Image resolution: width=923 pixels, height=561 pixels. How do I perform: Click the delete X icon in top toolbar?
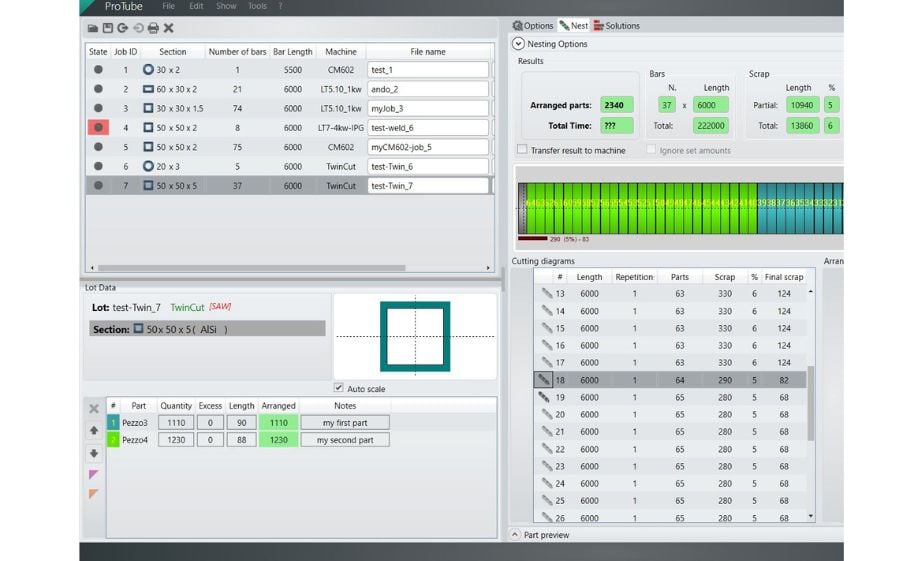coord(168,28)
